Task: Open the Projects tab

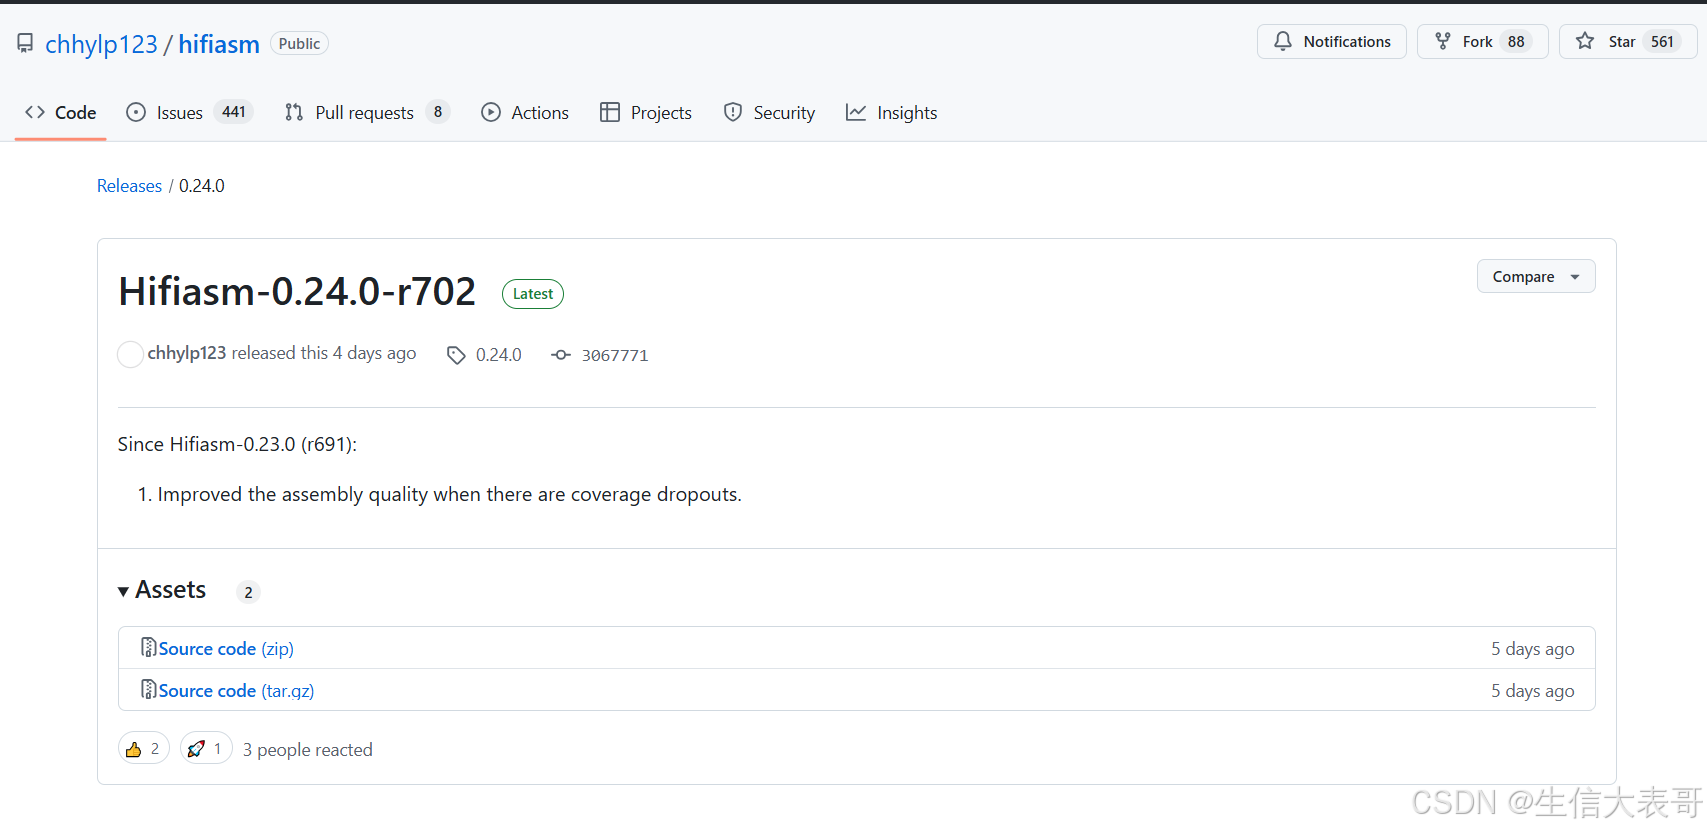Action: (646, 113)
